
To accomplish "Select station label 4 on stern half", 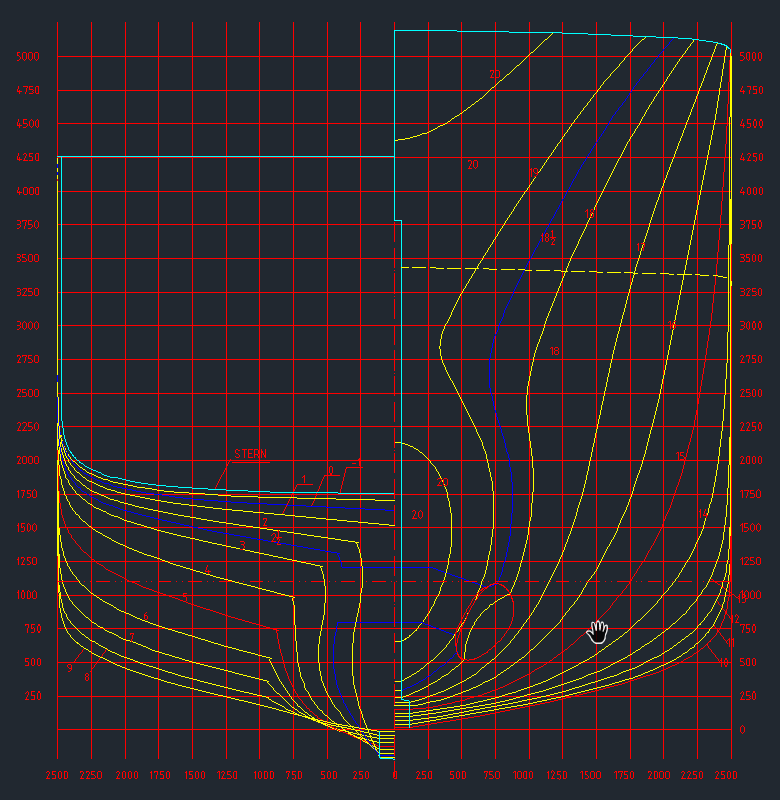I will [207, 571].
